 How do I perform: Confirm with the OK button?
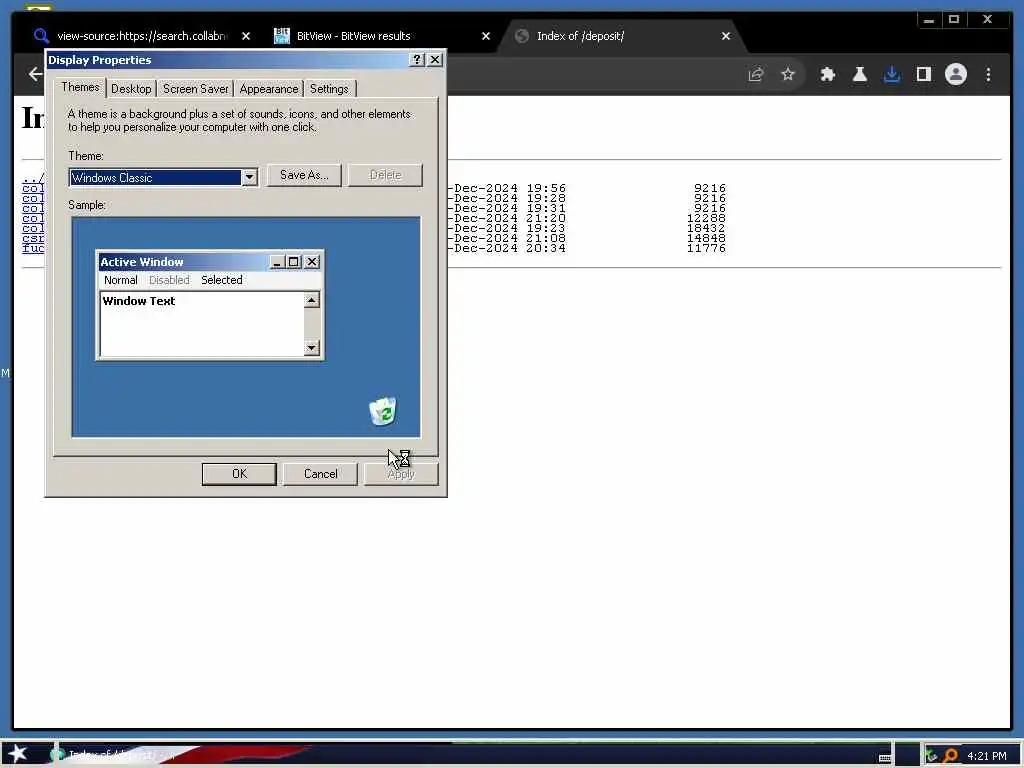point(239,473)
